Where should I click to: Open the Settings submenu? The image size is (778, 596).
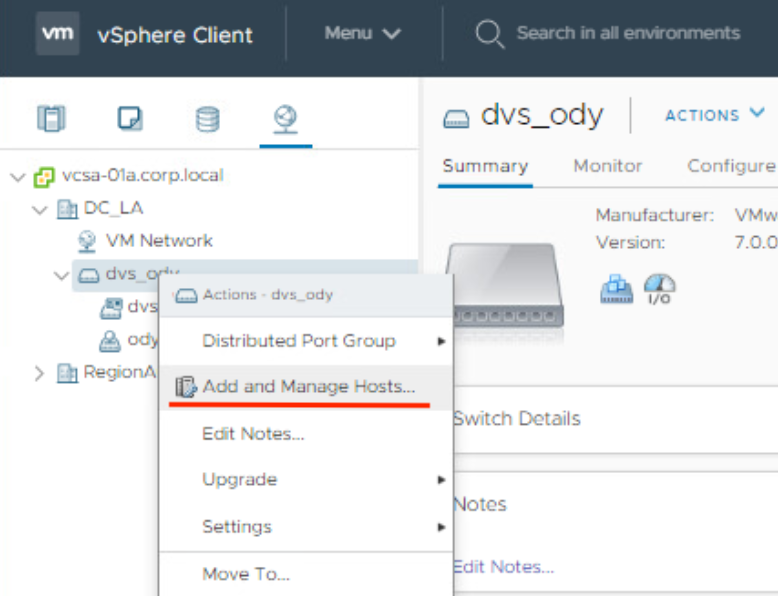[x=306, y=527]
